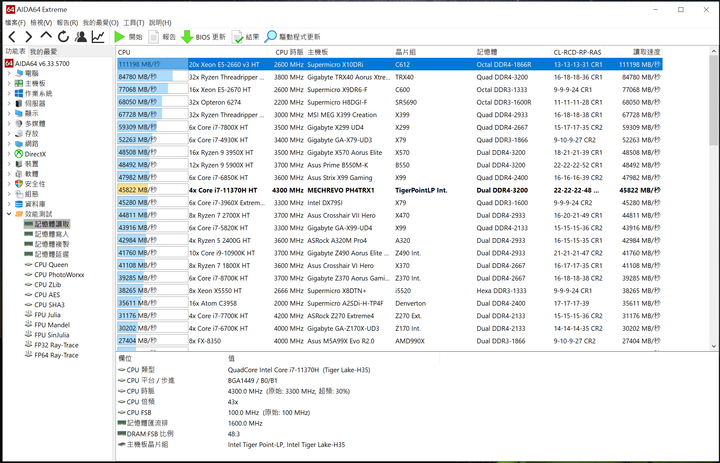Viewport: 720px width, 463px height.
Task: Select the 裝置 tree item icon
Action: 19,164
